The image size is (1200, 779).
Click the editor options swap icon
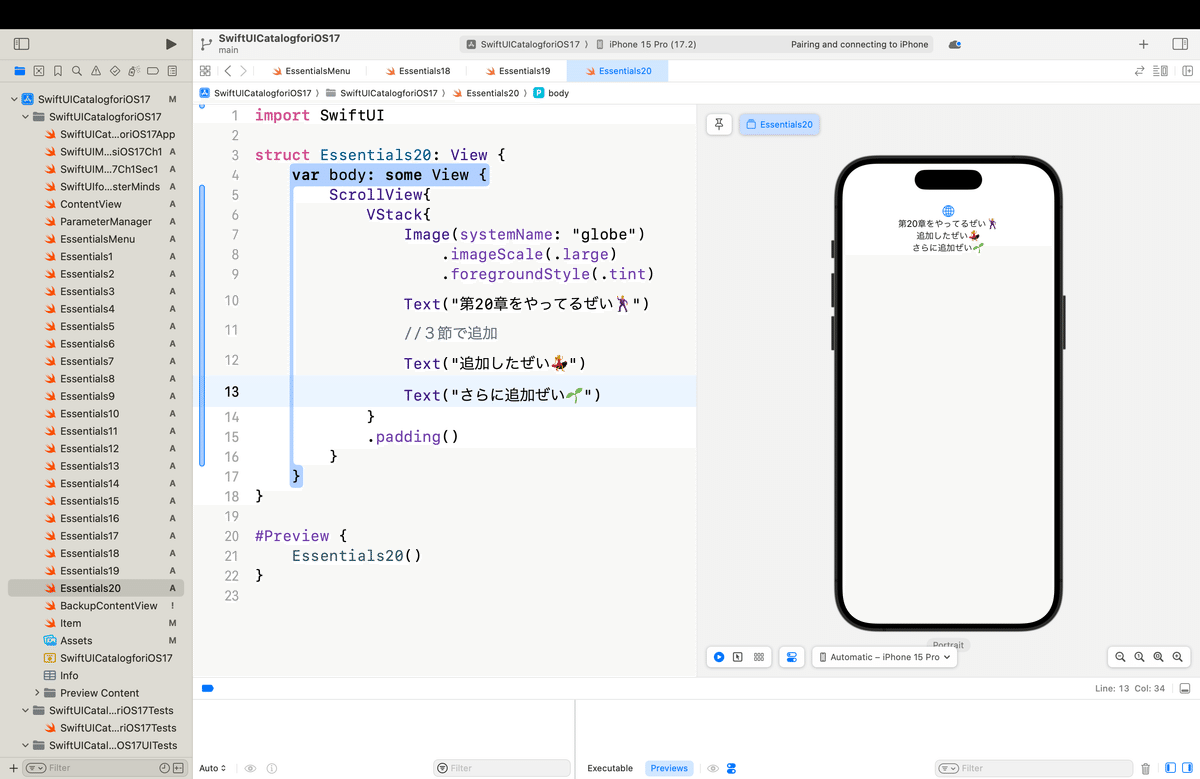(x=1139, y=71)
